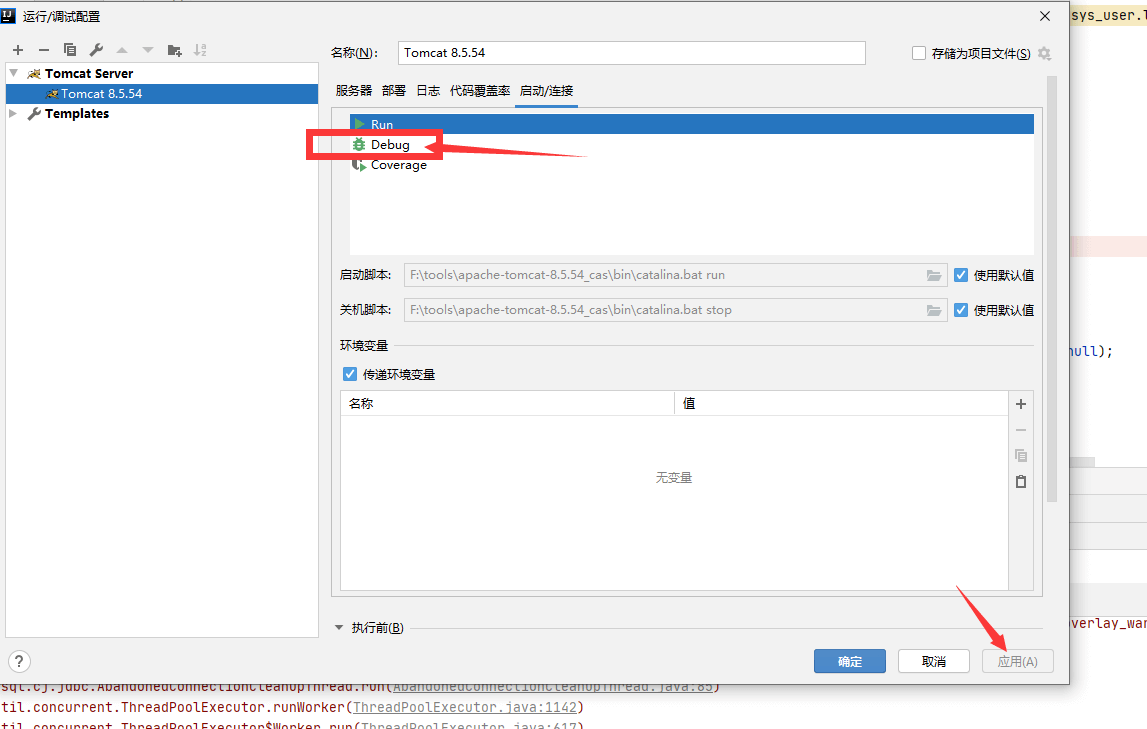Expand the Templates tree node
This screenshot has width=1147, height=729.
point(13,113)
